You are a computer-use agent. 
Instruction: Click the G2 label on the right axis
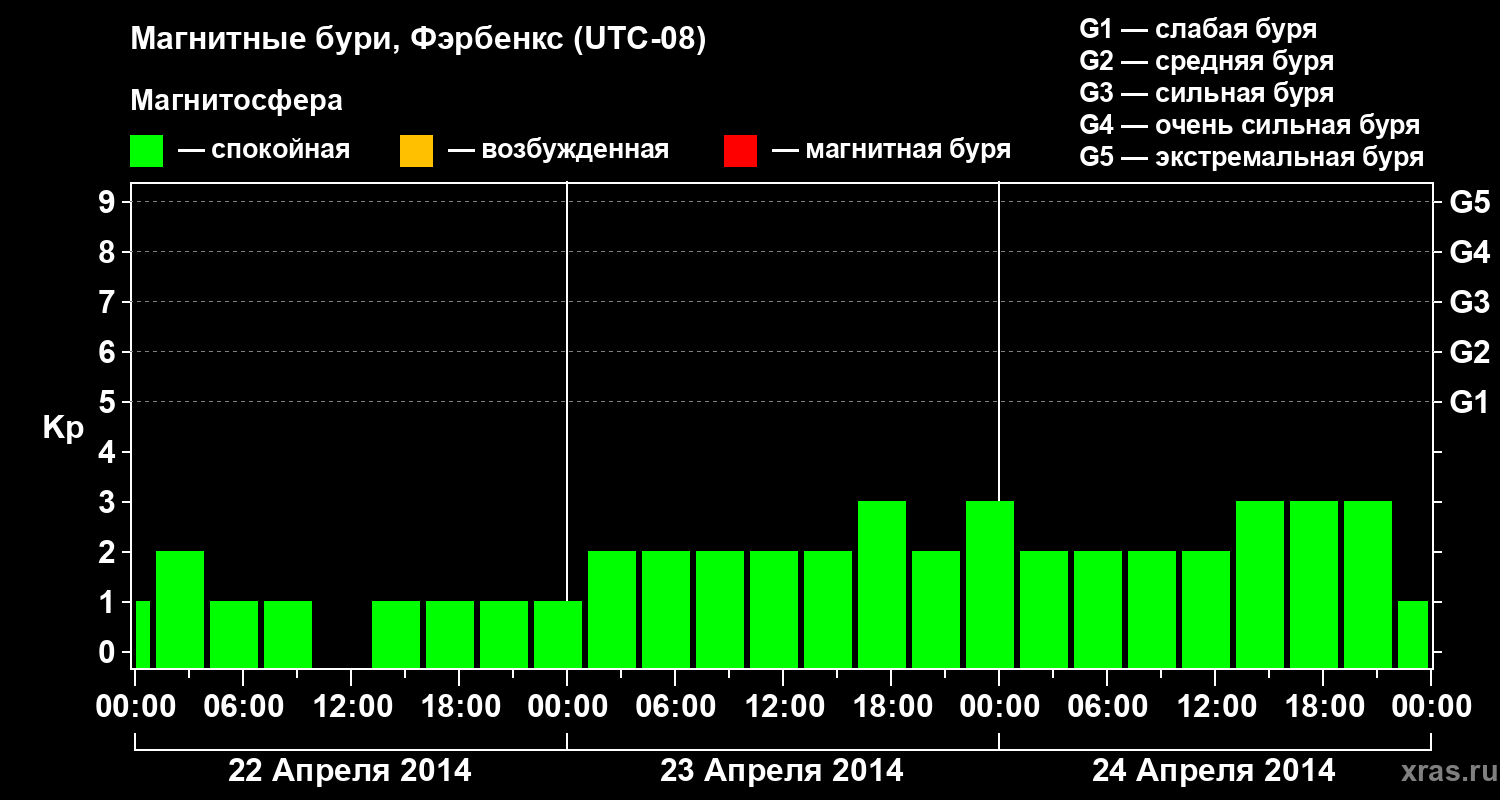[1469, 352]
